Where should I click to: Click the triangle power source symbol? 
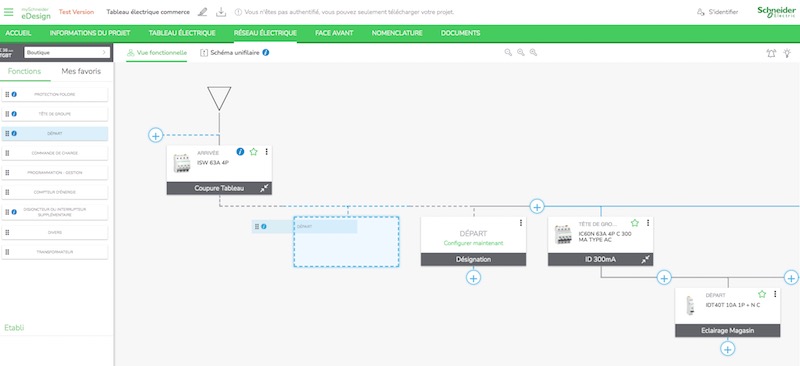(x=219, y=98)
